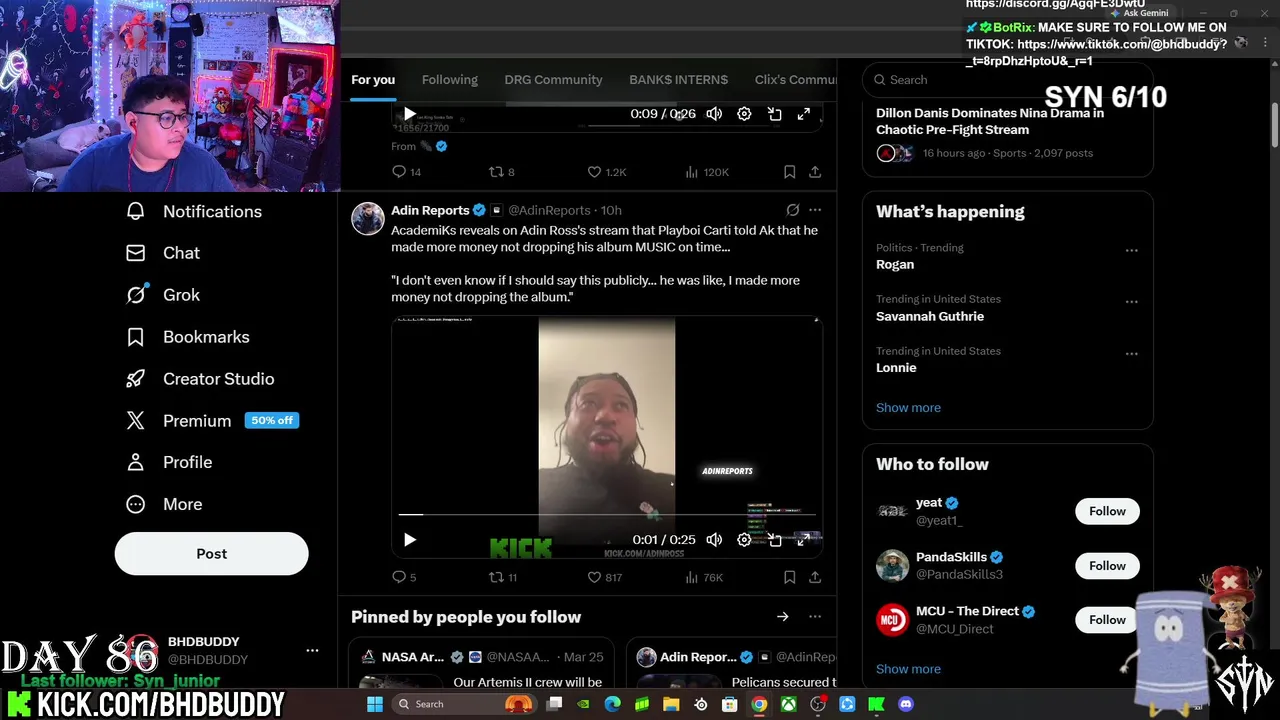The width and height of the screenshot is (1280, 720).
Task: Click the Post button
Action: tap(211, 553)
